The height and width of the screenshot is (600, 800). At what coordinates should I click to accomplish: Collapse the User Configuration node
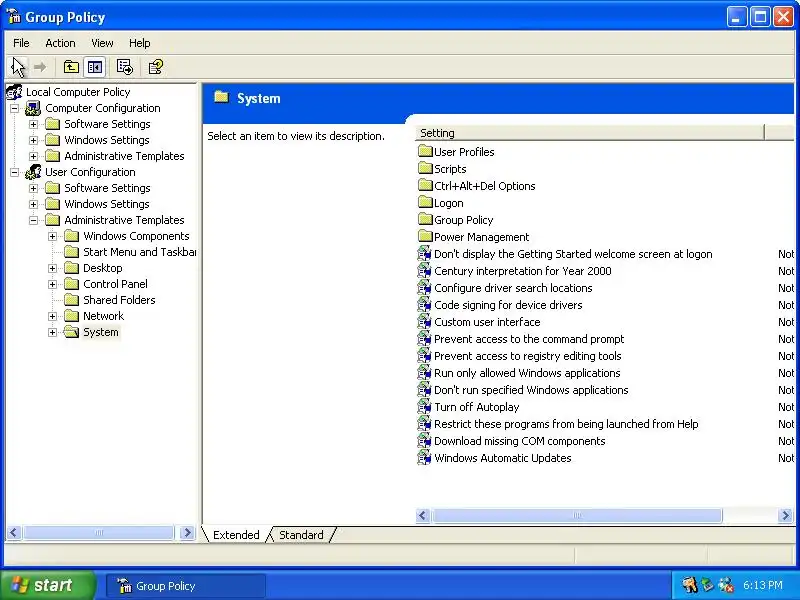coord(14,172)
